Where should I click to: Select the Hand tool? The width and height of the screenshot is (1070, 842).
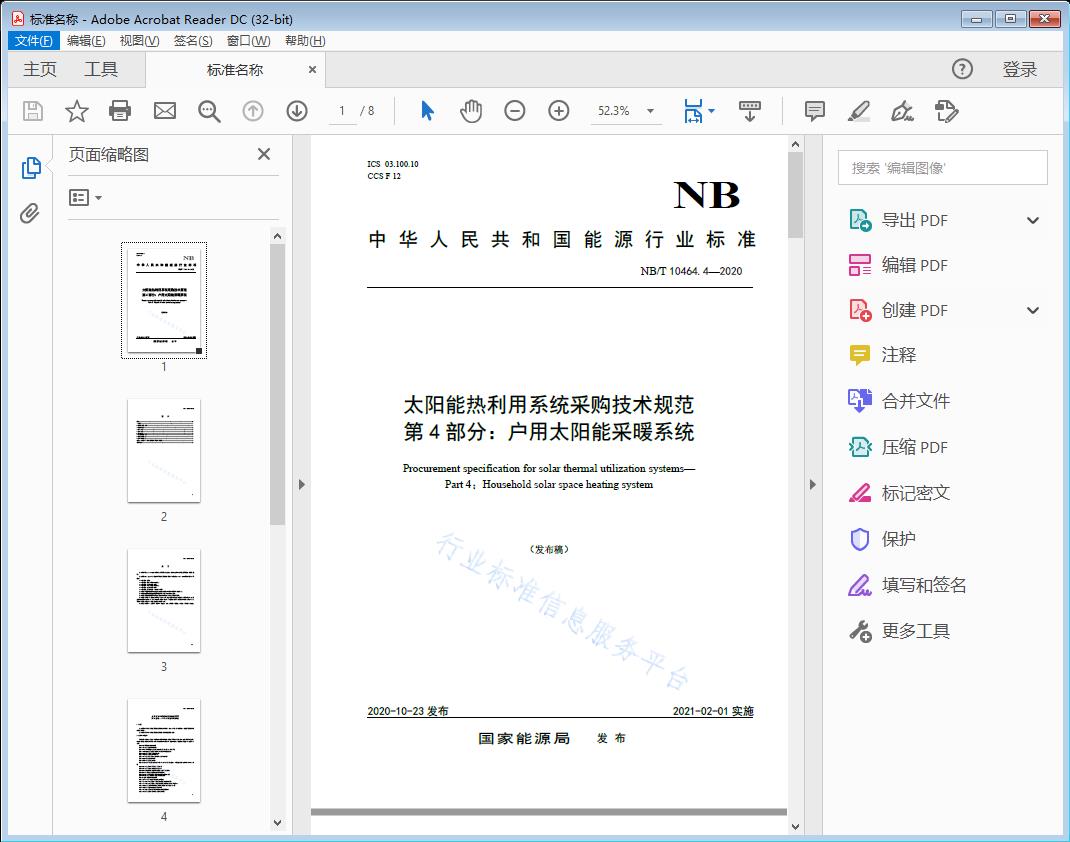pyautogui.click(x=471, y=111)
